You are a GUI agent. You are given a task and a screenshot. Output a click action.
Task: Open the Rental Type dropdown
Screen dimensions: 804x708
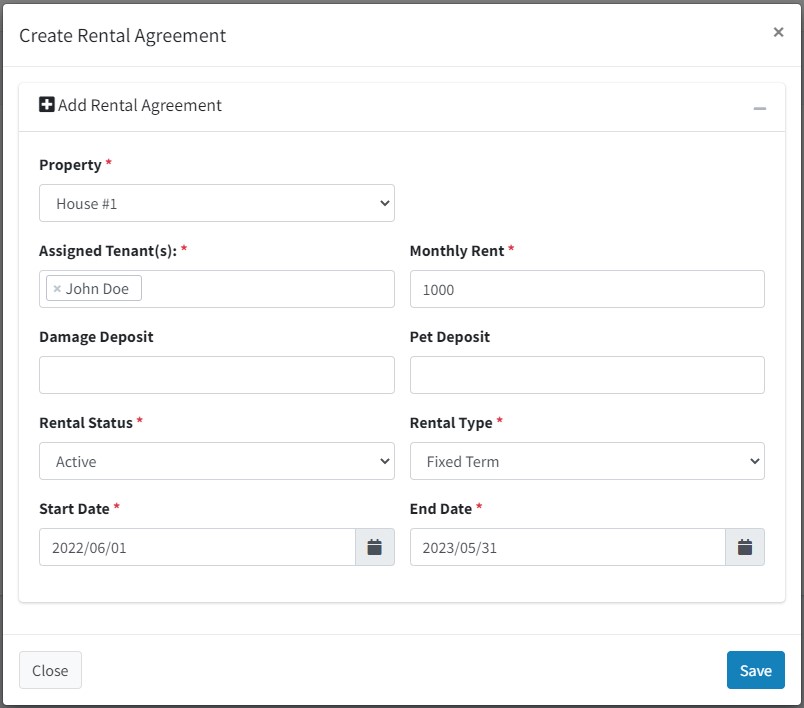[x=587, y=461]
